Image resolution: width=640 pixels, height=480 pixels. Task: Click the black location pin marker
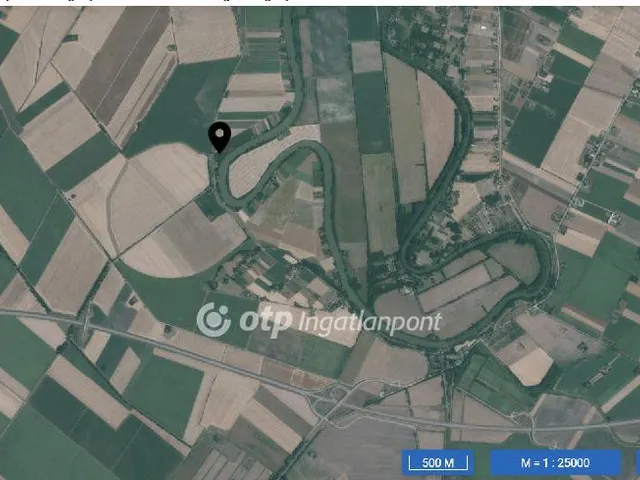click(x=220, y=138)
